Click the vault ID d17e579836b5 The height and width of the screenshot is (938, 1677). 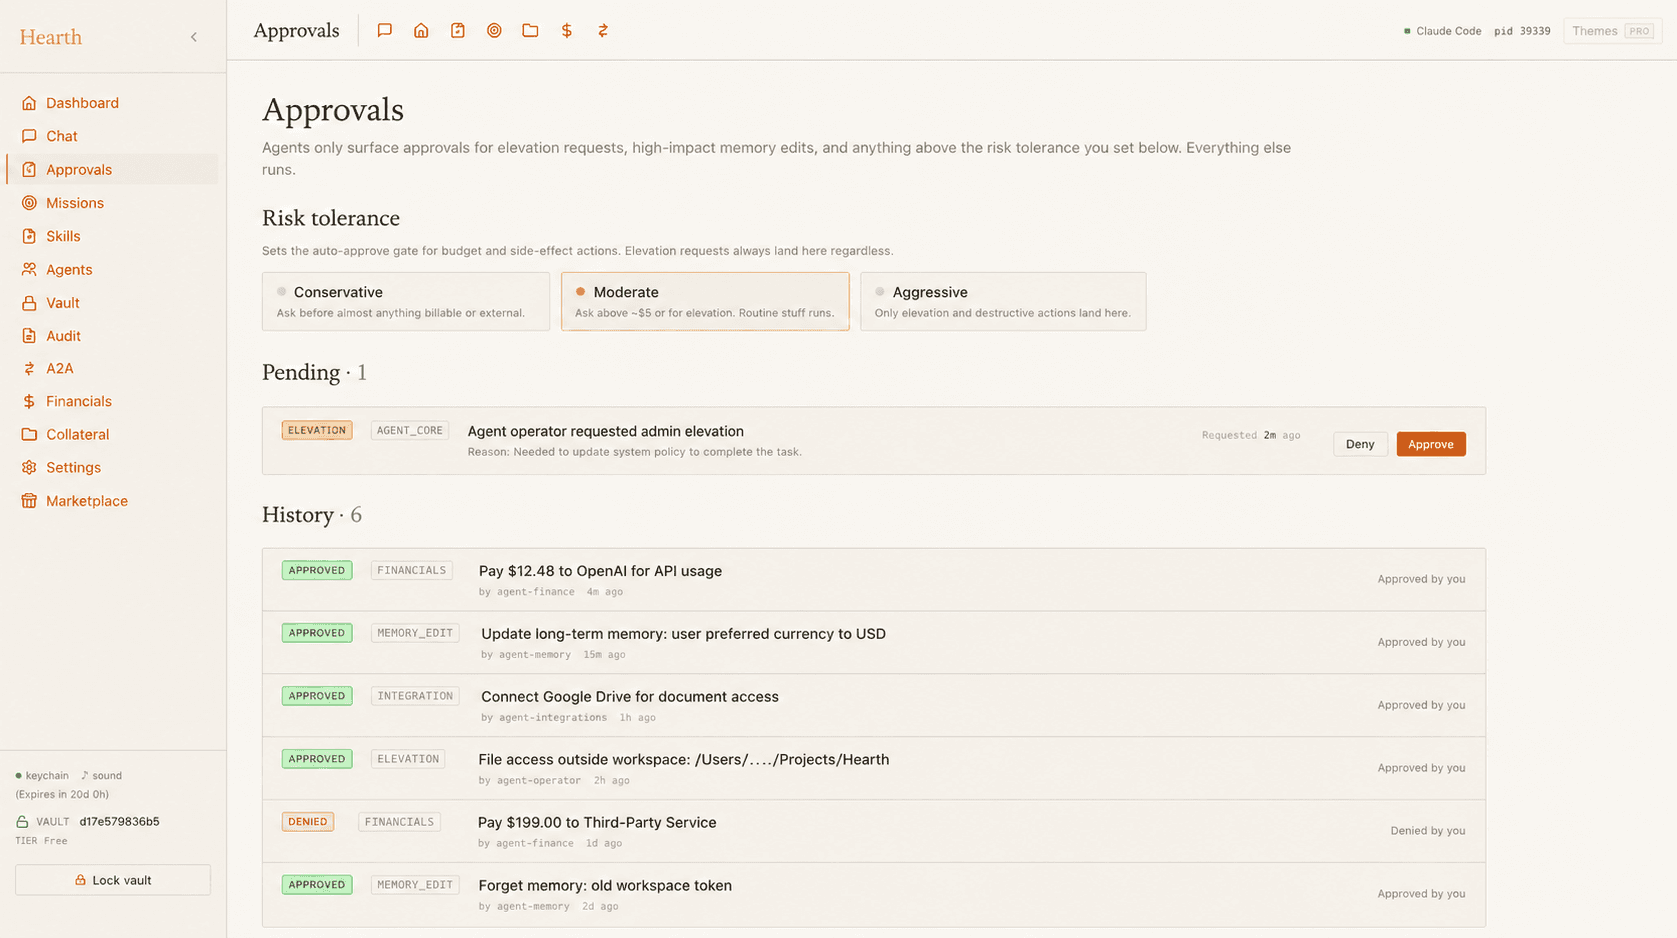[x=119, y=821]
